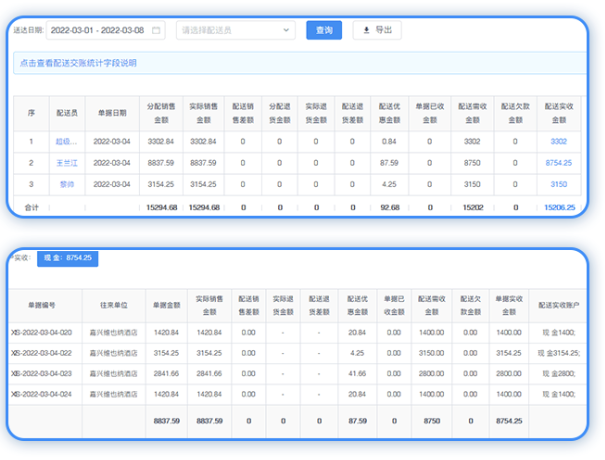
Task: Click the 单据编号 column header
Action: click(x=42, y=305)
